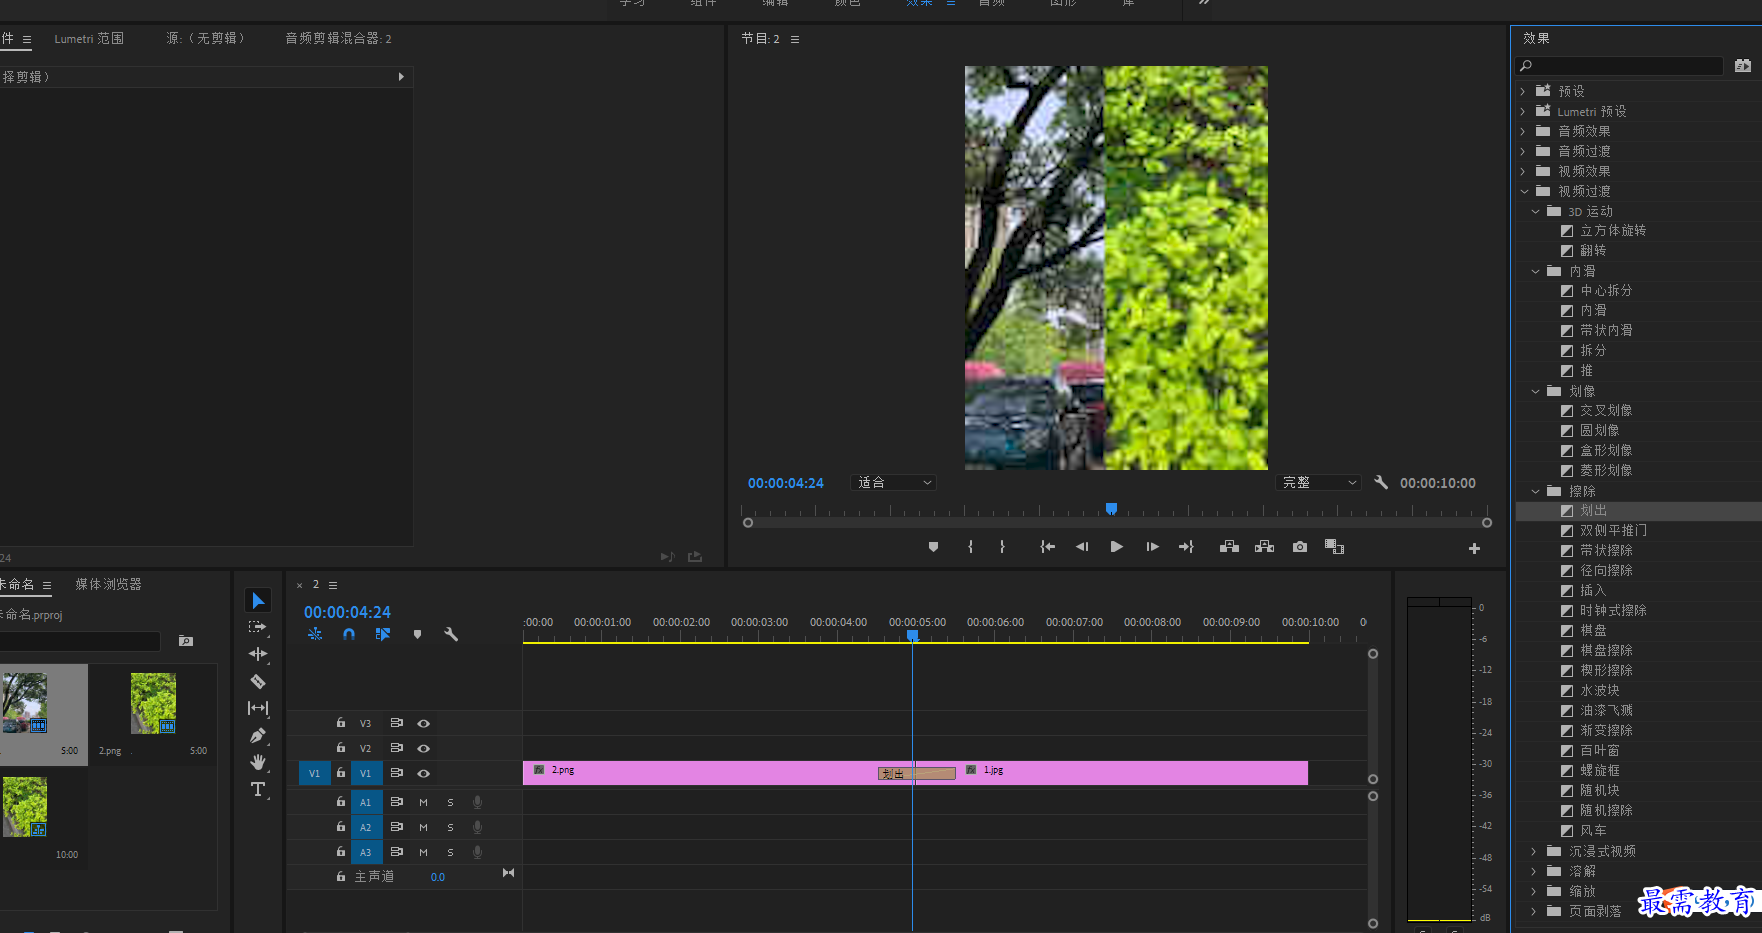This screenshot has width=1762, height=933.
Task: Click the Effects panel search field
Action: pos(1620,66)
